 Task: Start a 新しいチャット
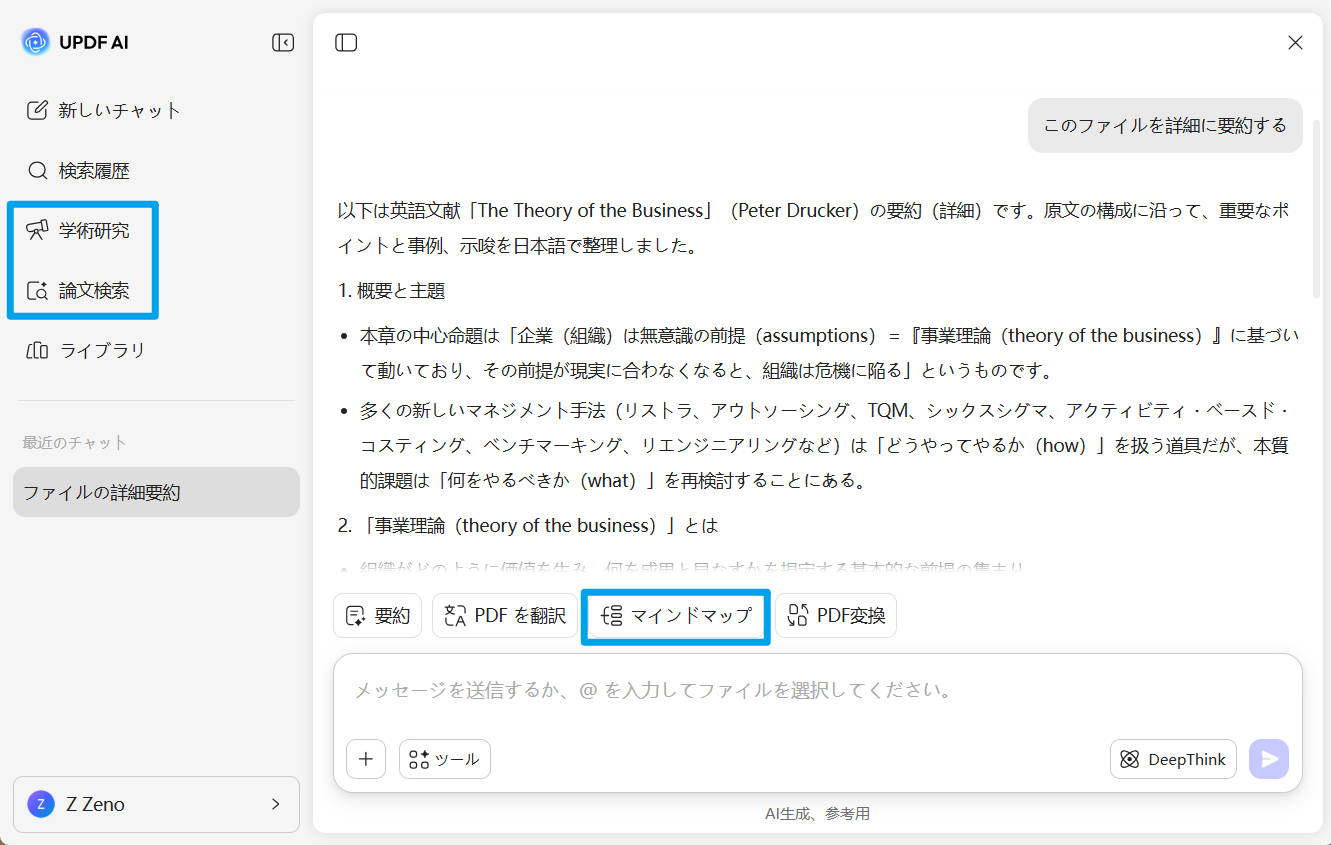104,110
